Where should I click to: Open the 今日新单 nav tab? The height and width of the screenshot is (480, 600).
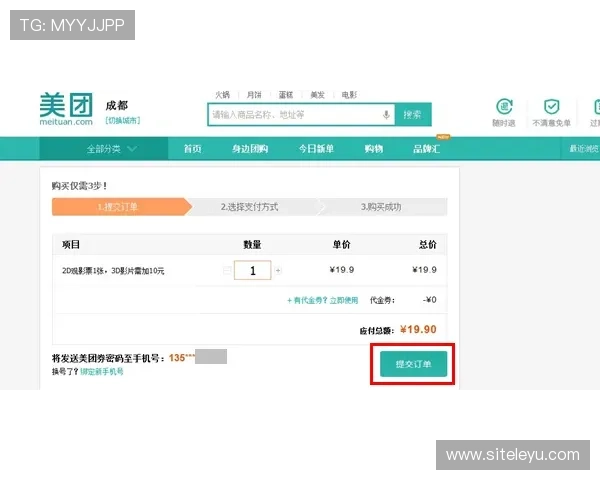click(316, 149)
